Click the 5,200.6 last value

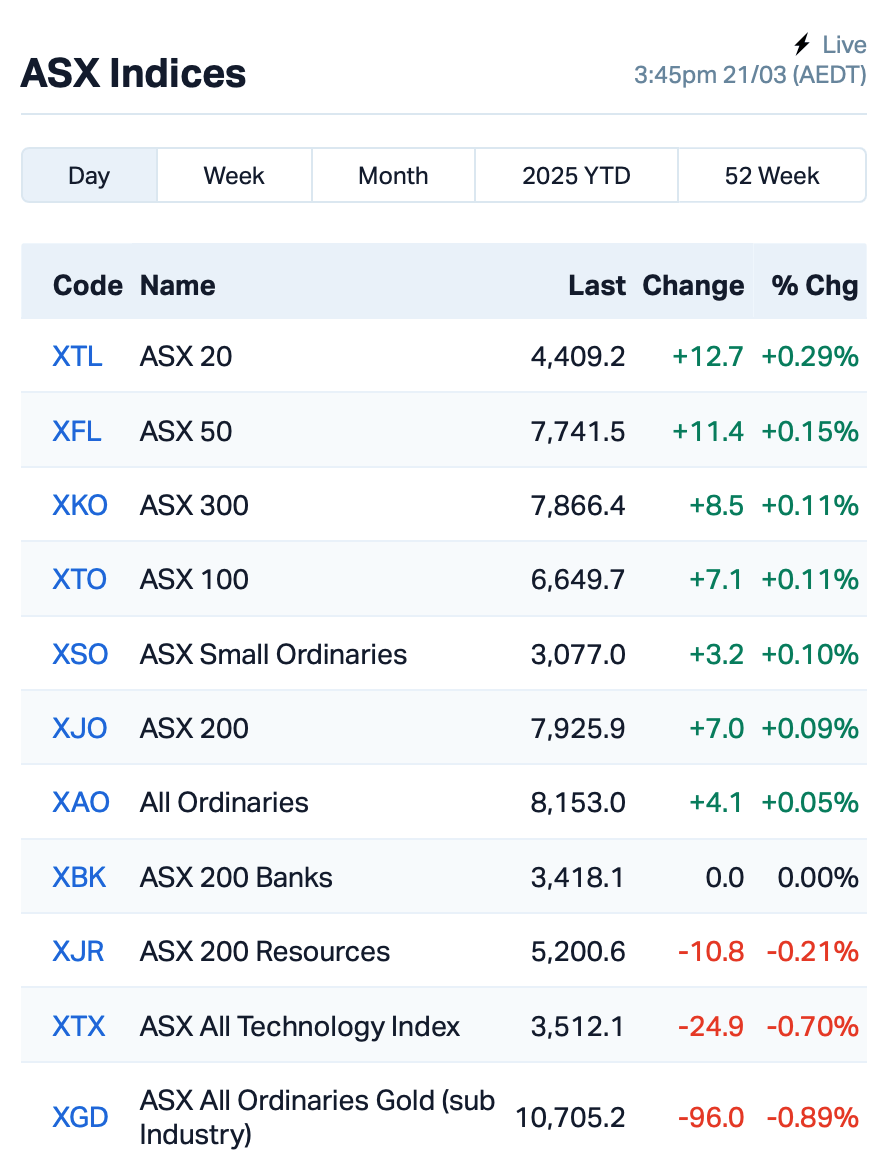tap(578, 952)
